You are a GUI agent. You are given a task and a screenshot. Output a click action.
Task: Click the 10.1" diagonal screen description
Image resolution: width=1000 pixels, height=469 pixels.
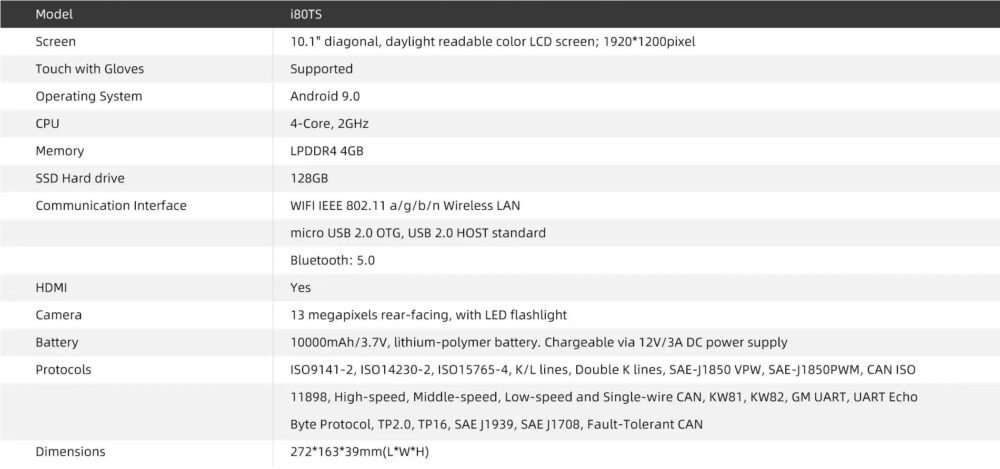point(492,42)
